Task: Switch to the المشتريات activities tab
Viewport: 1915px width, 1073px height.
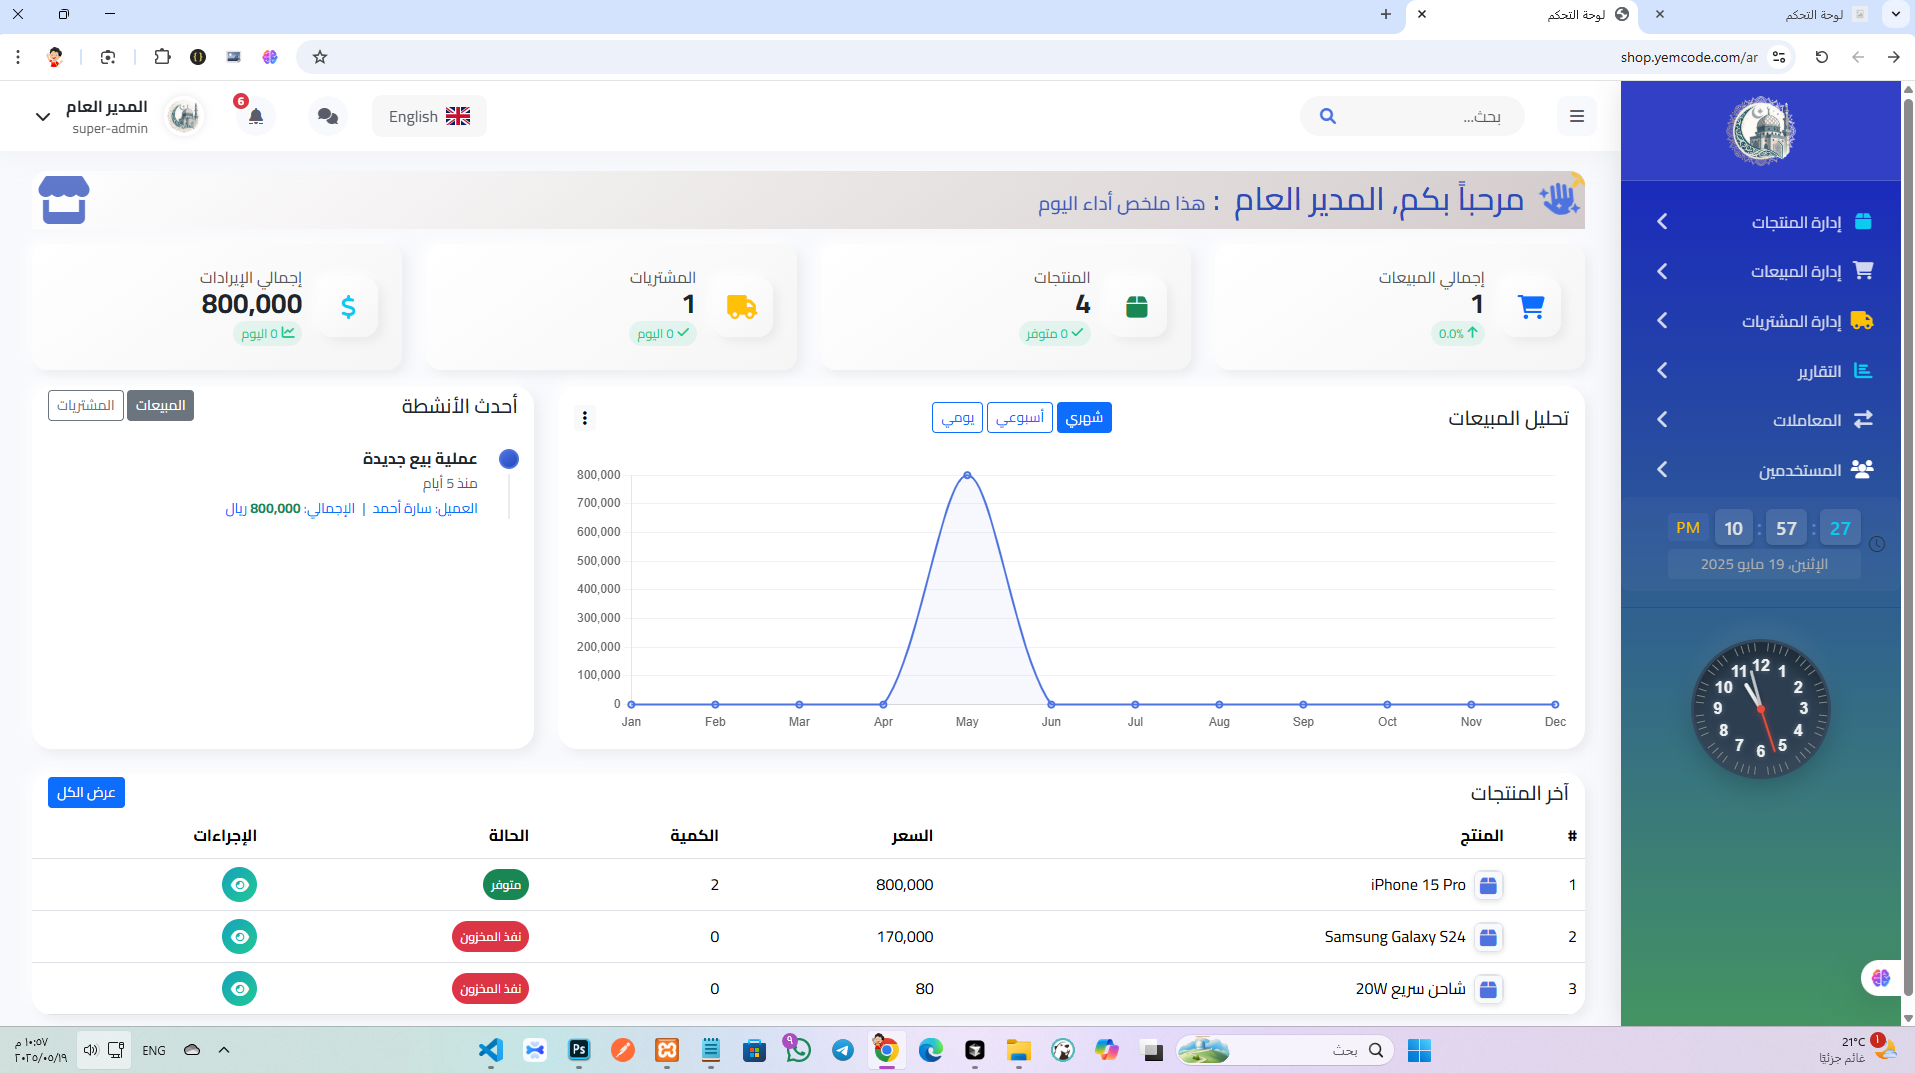Action: (86, 405)
